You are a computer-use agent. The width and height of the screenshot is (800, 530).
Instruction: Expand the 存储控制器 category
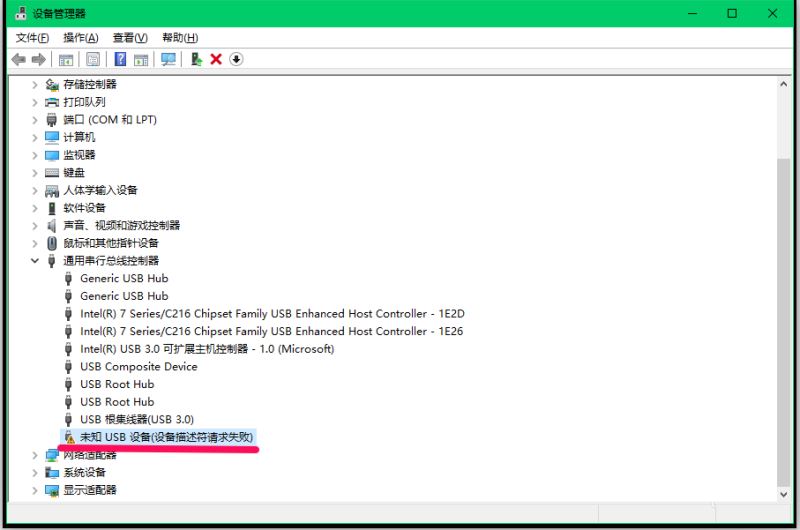pos(36,84)
